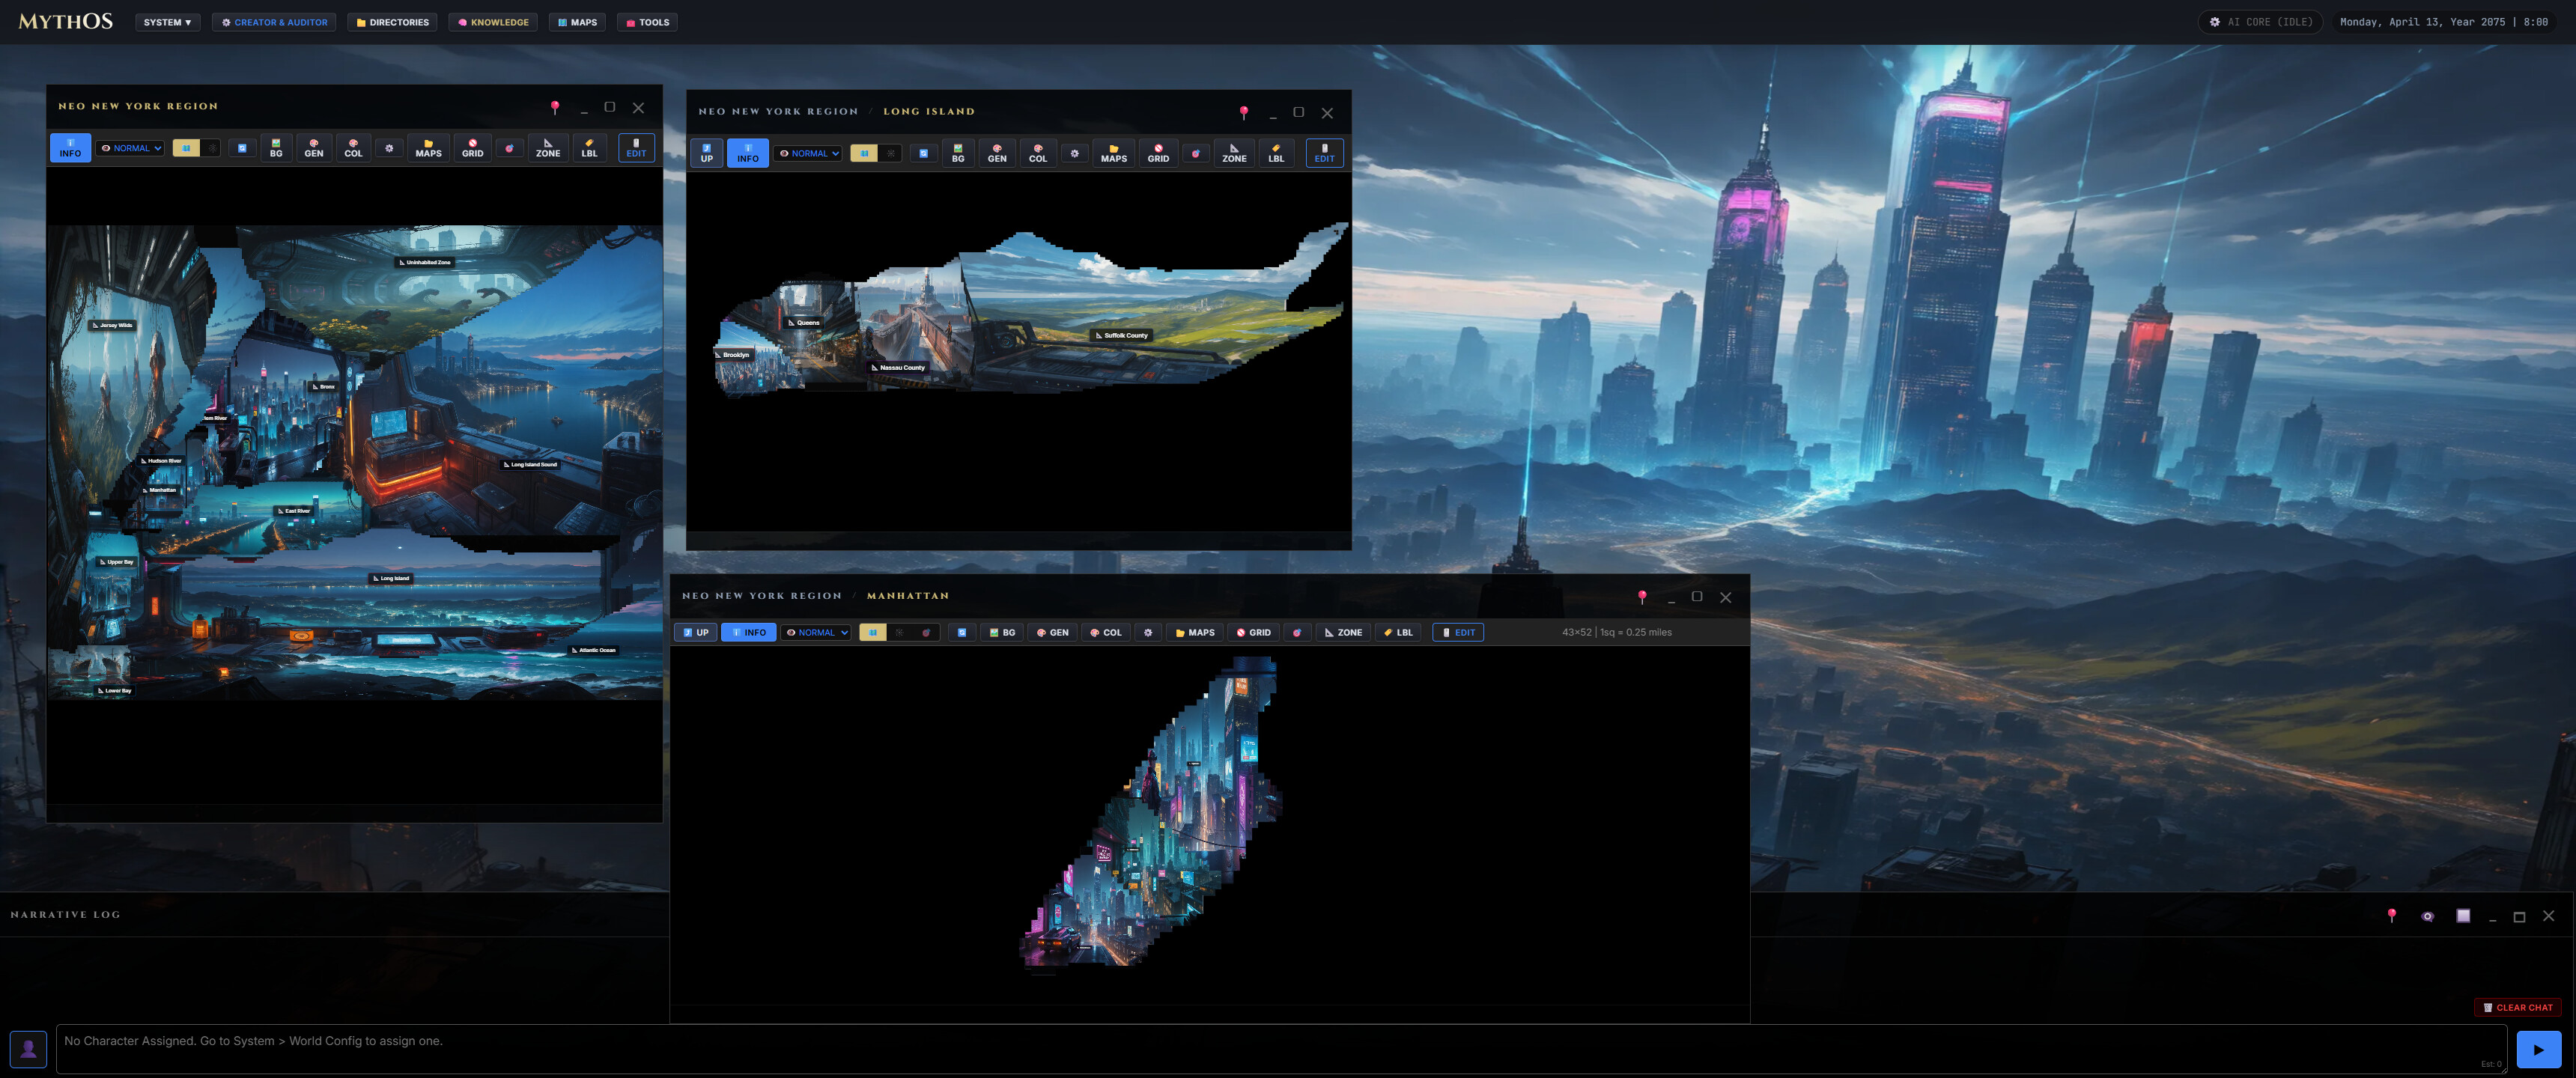Click eye icon in Narrative Log header

[x=2427, y=916]
